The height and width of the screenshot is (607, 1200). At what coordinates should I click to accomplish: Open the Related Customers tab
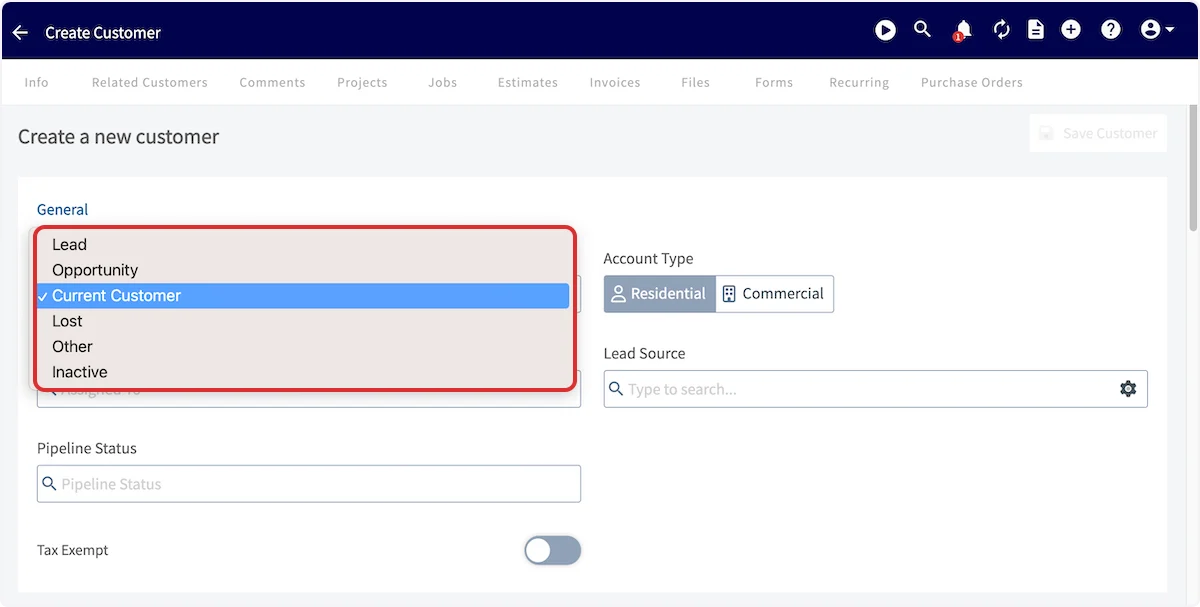click(150, 82)
